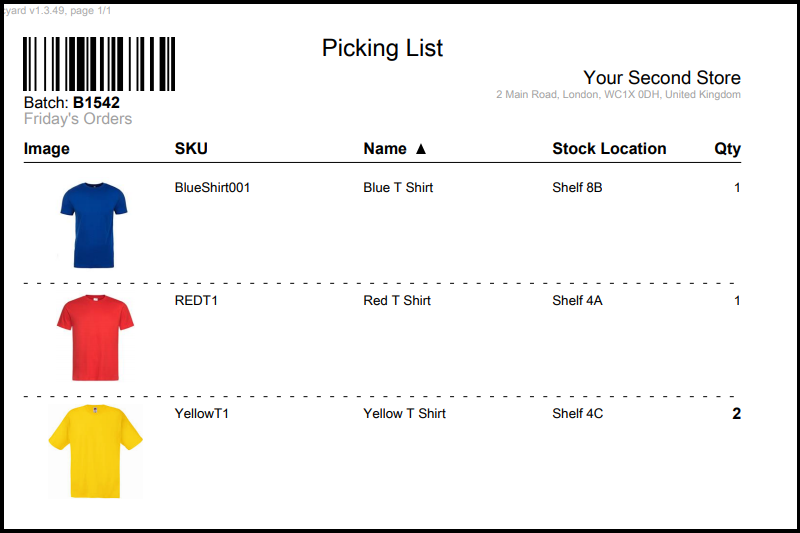
Task: Click Shelf 4C stock location
Action: pos(578,413)
